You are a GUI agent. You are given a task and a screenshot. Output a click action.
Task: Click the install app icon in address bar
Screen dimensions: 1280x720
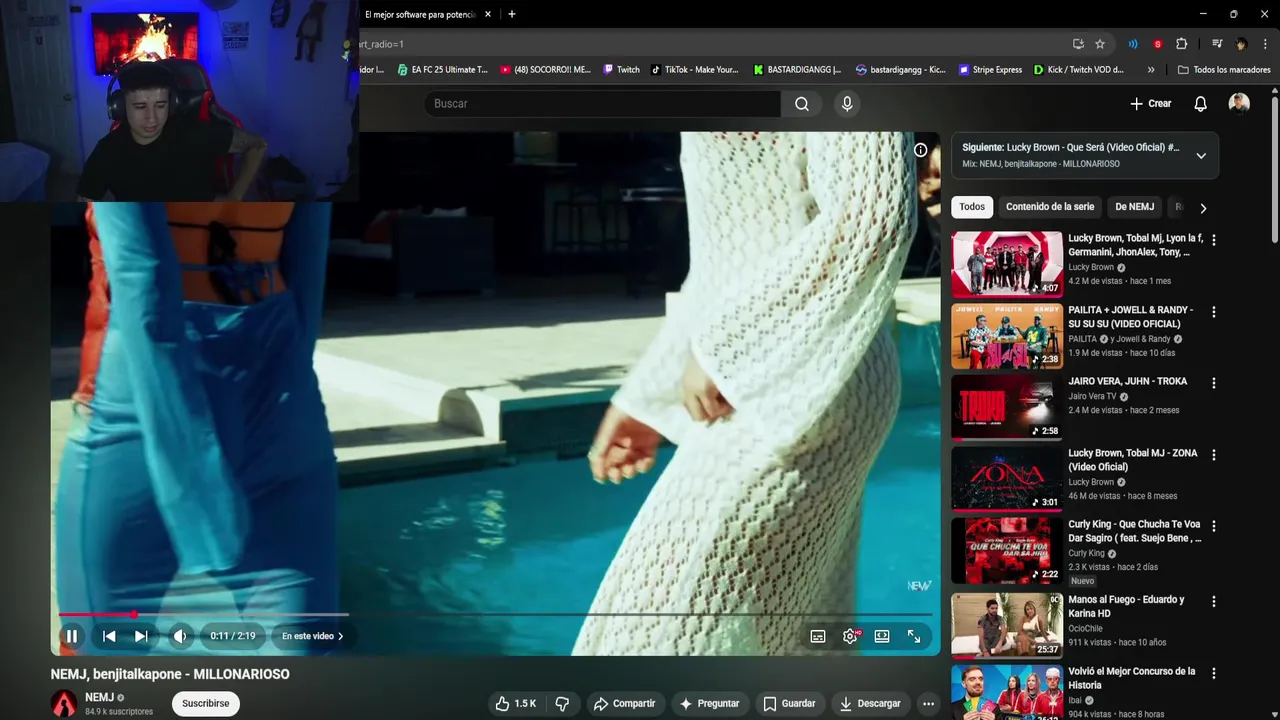(x=1078, y=44)
